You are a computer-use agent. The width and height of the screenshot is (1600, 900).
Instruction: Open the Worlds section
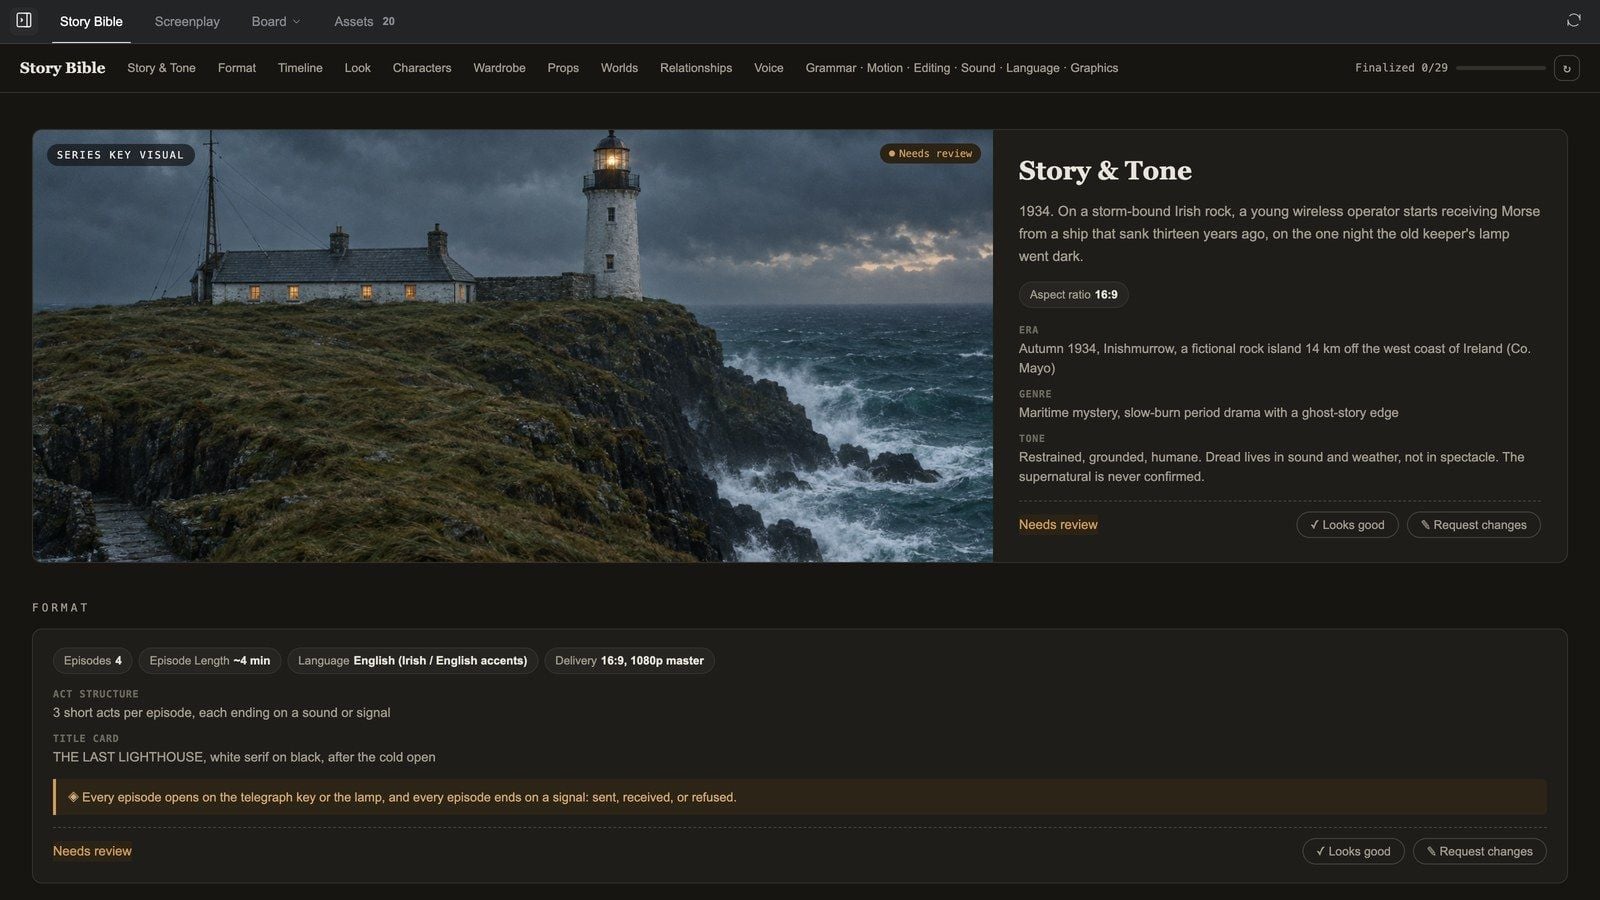(x=619, y=68)
